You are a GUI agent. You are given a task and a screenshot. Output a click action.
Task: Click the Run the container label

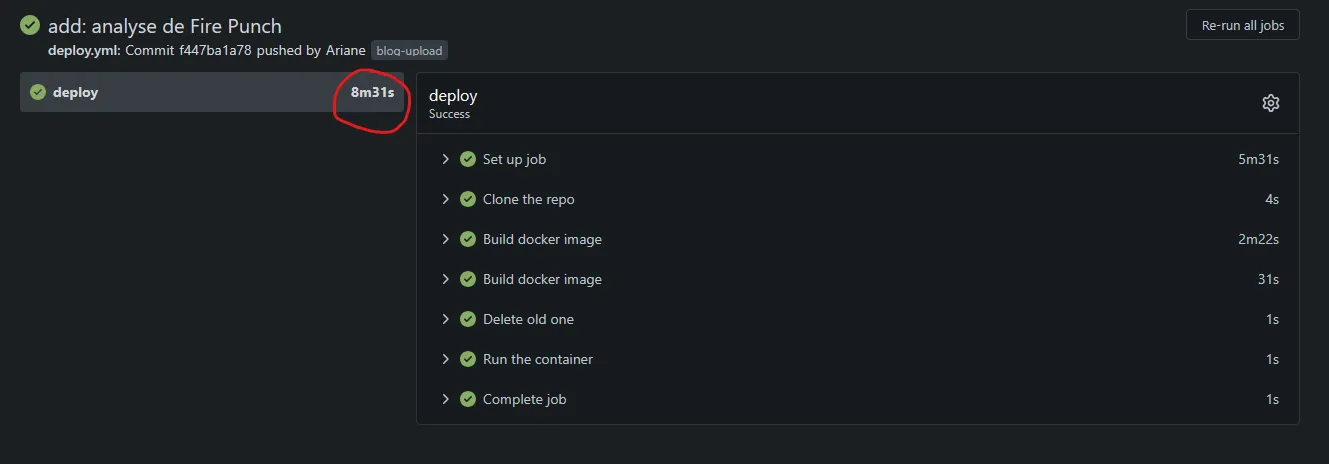[538, 359]
